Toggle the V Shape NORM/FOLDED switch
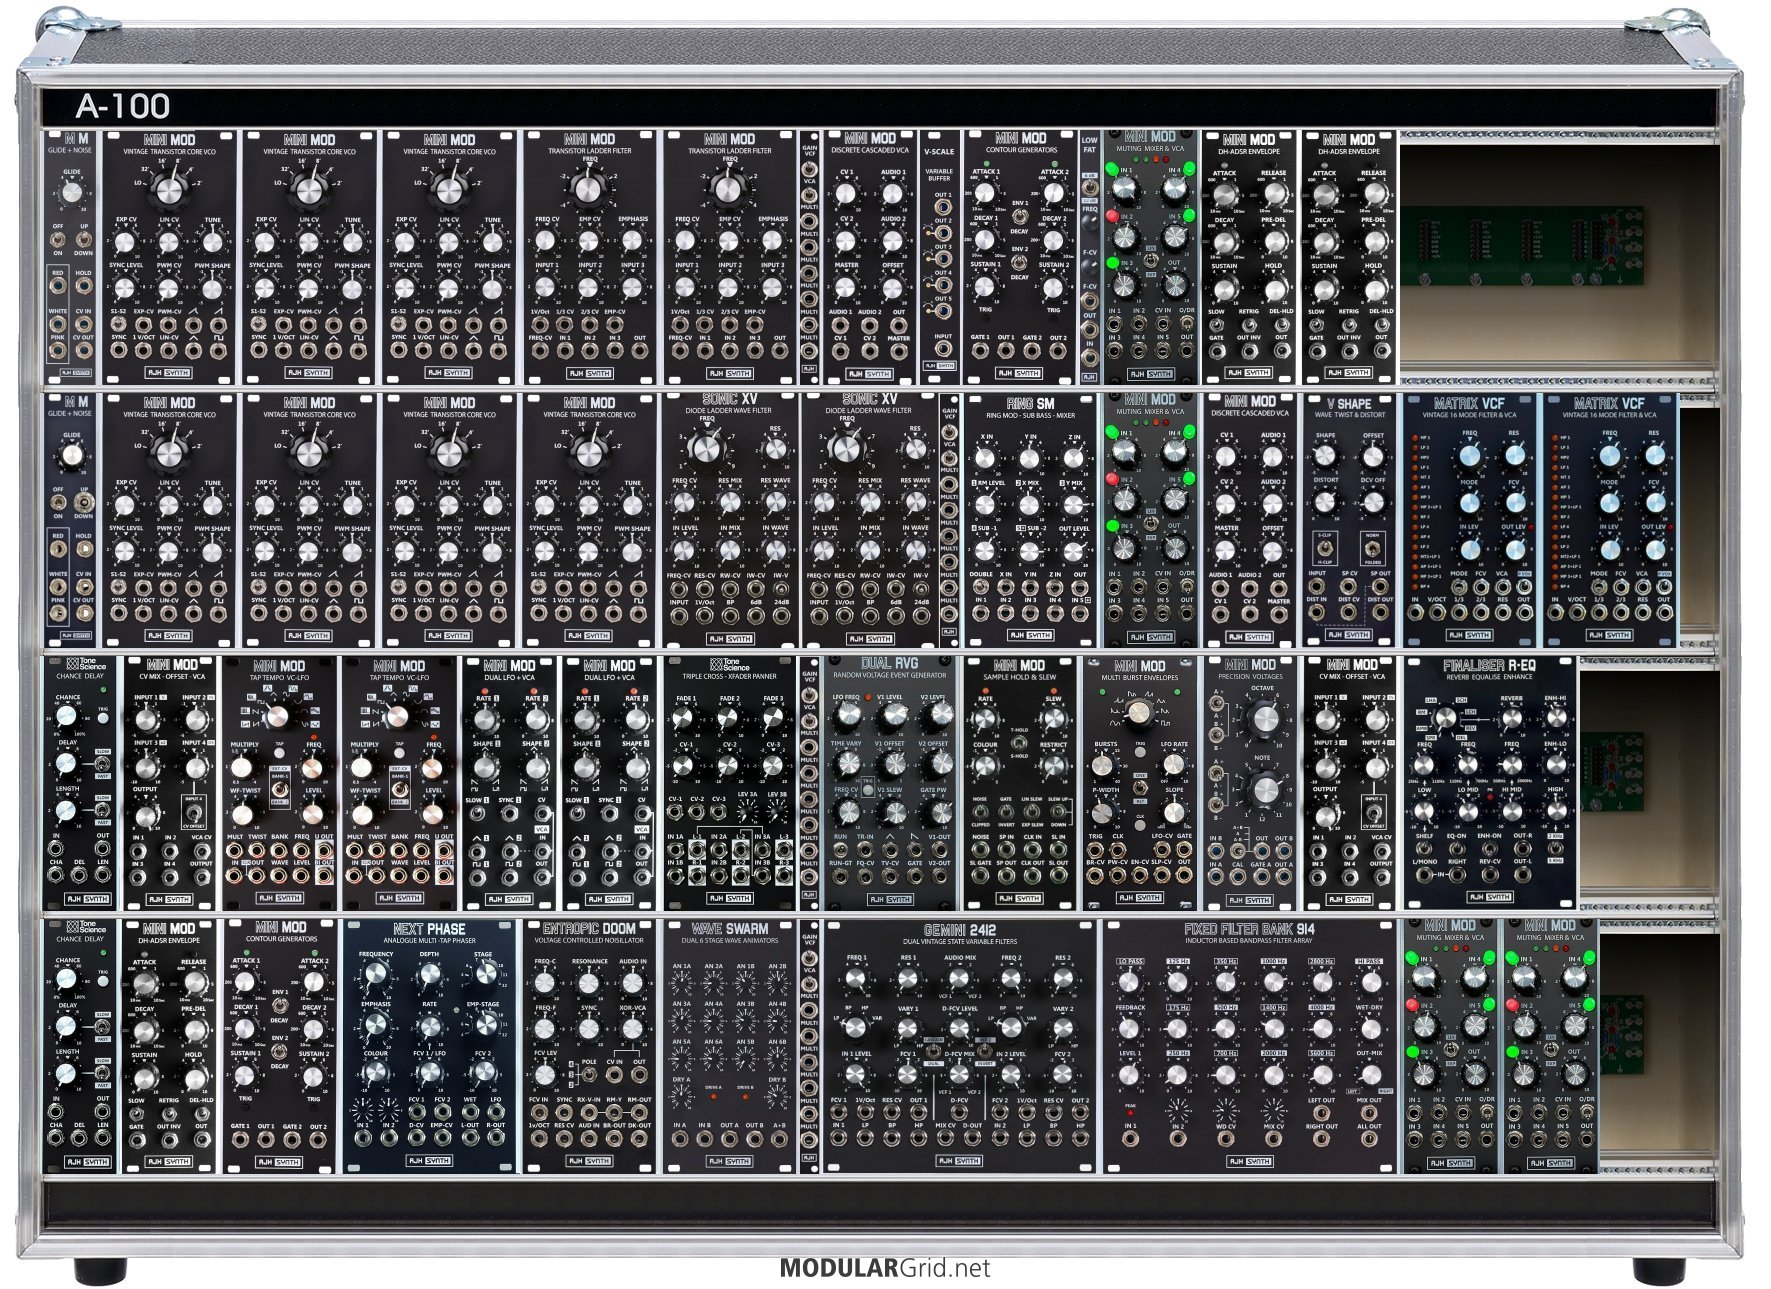Viewport: 1771px width, 1289px height. [1373, 549]
